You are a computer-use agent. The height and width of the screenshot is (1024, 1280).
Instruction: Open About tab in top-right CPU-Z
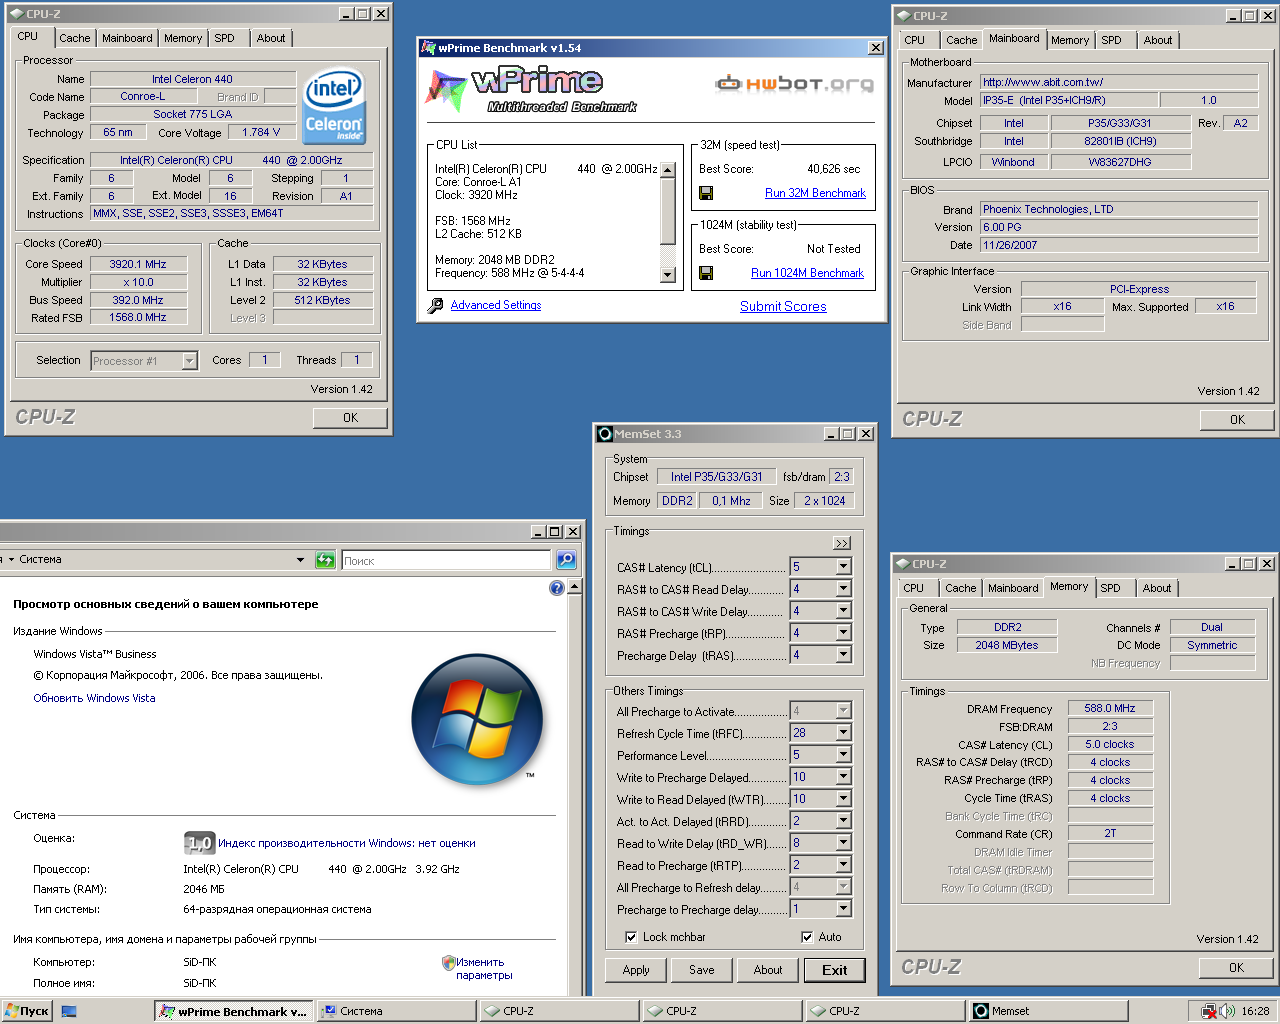tap(1158, 40)
